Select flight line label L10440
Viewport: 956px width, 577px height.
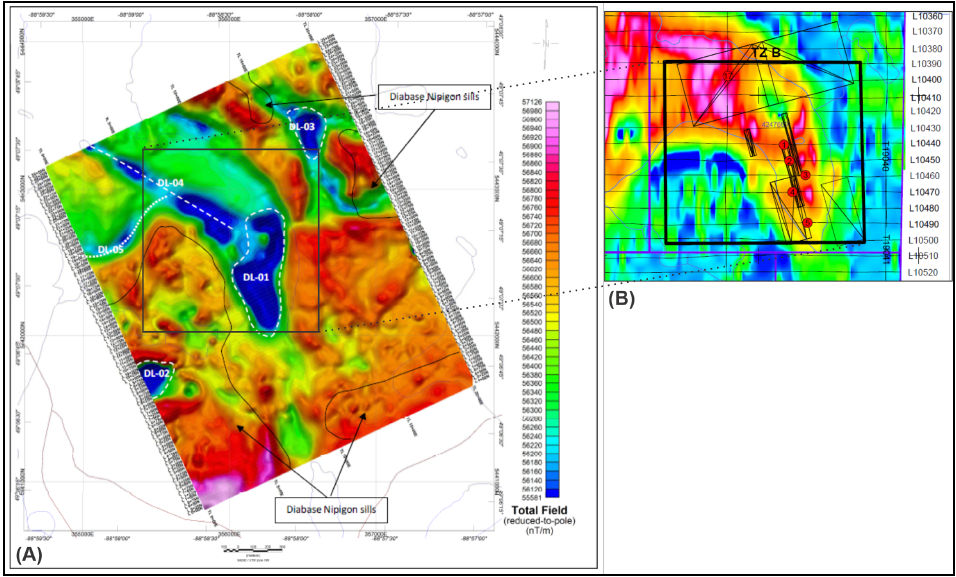[x=926, y=143]
